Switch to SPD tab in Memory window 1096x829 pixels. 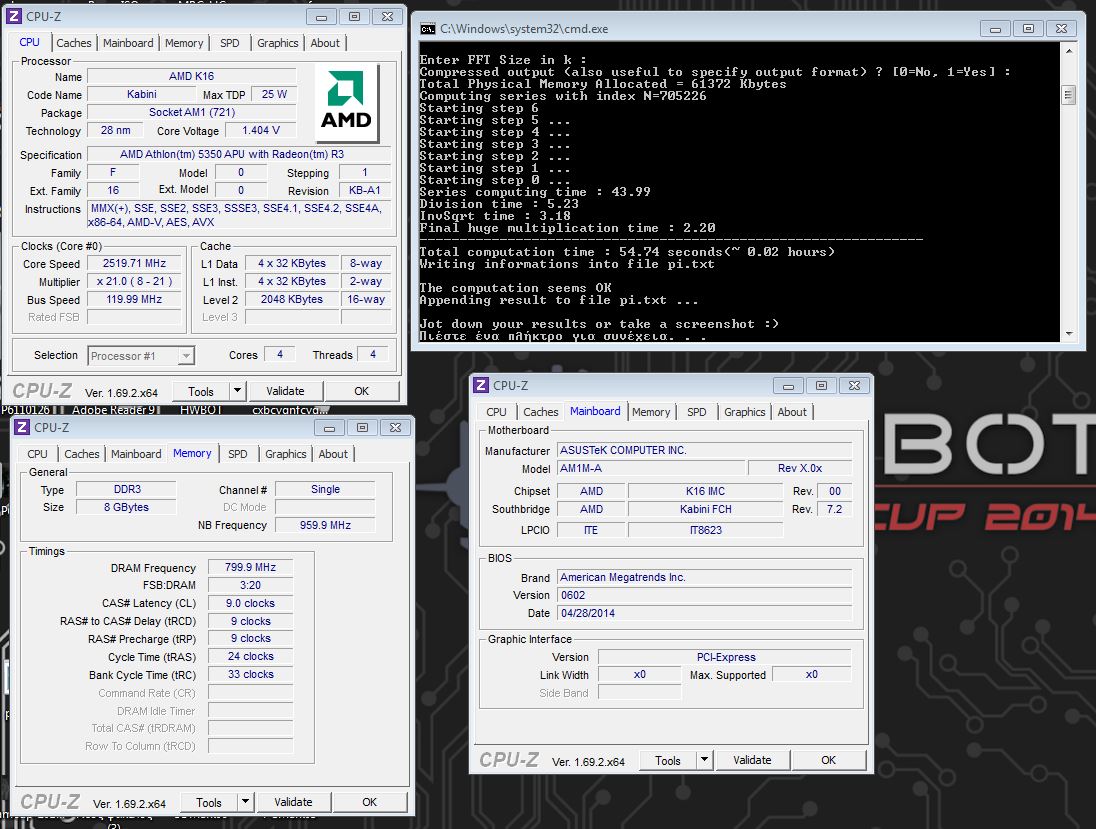click(x=238, y=454)
